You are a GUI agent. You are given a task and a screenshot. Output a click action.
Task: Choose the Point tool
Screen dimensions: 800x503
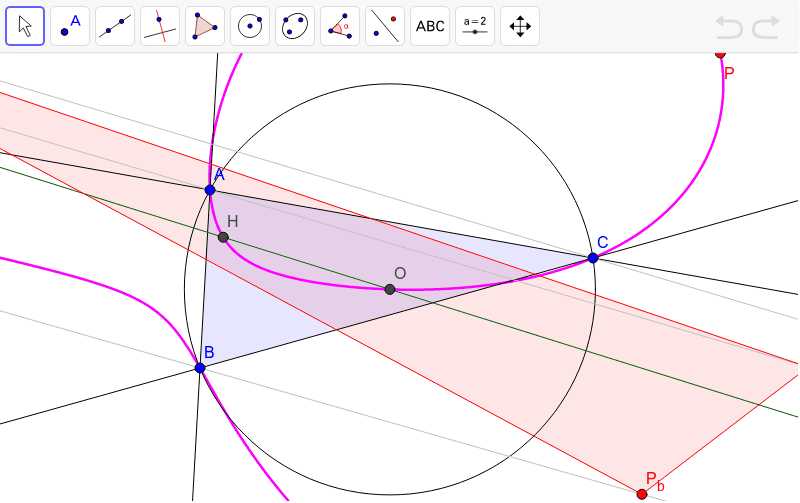coord(70,26)
